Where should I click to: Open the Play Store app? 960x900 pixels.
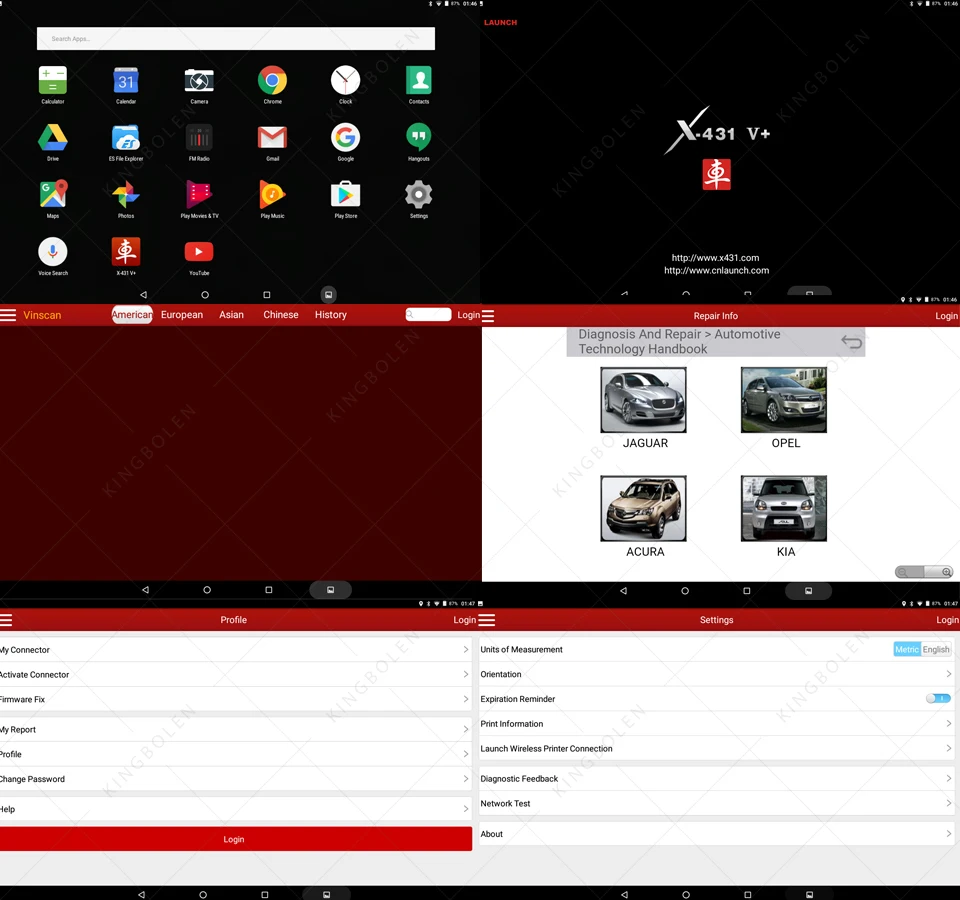[x=345, y=194]
